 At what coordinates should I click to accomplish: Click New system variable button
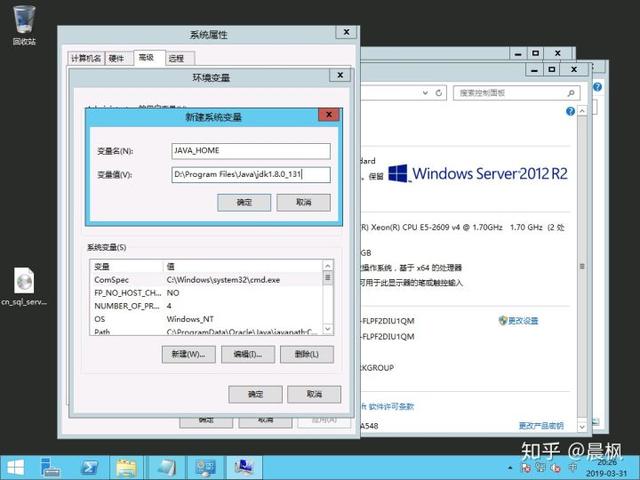pos(188,354)
